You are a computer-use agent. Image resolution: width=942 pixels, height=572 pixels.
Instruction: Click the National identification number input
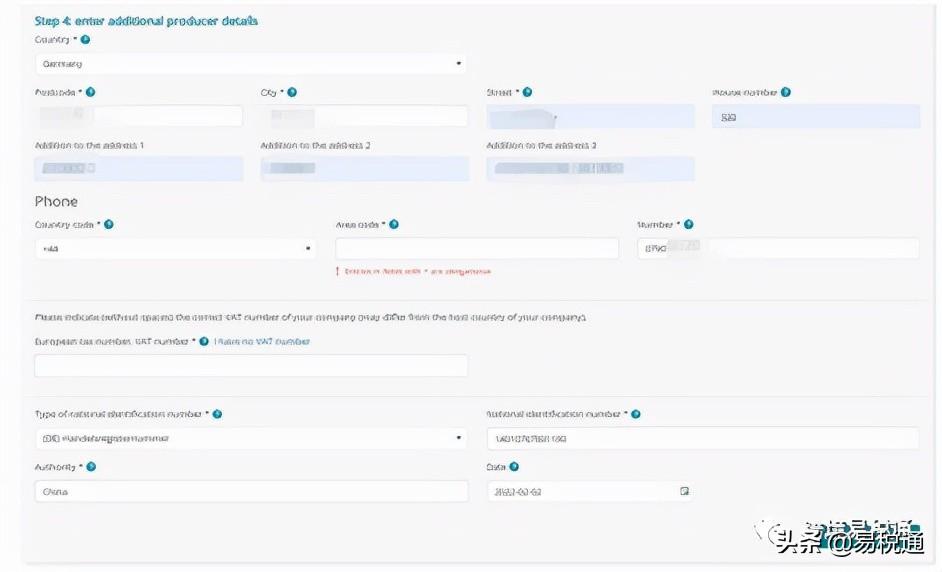pos(702,439)
